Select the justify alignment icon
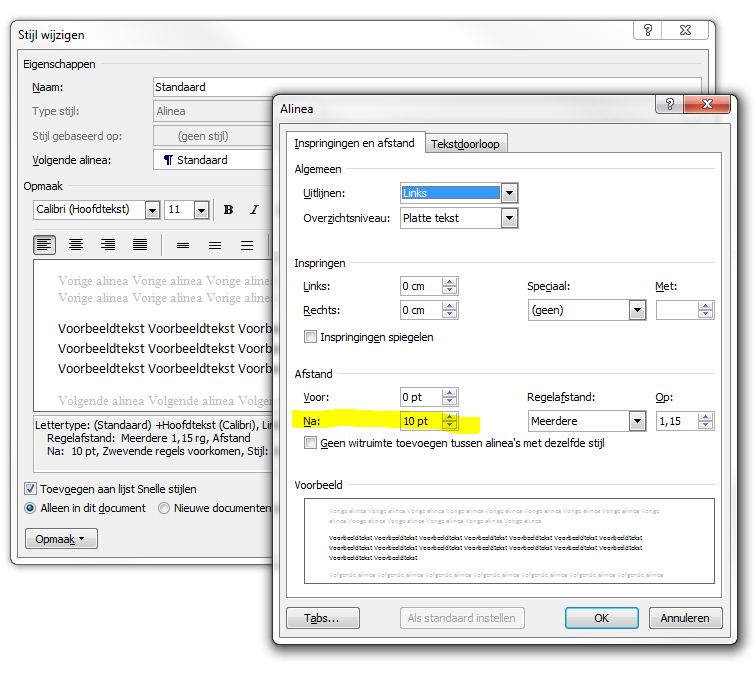Screen dimensions: 756x677 [140, 245]
